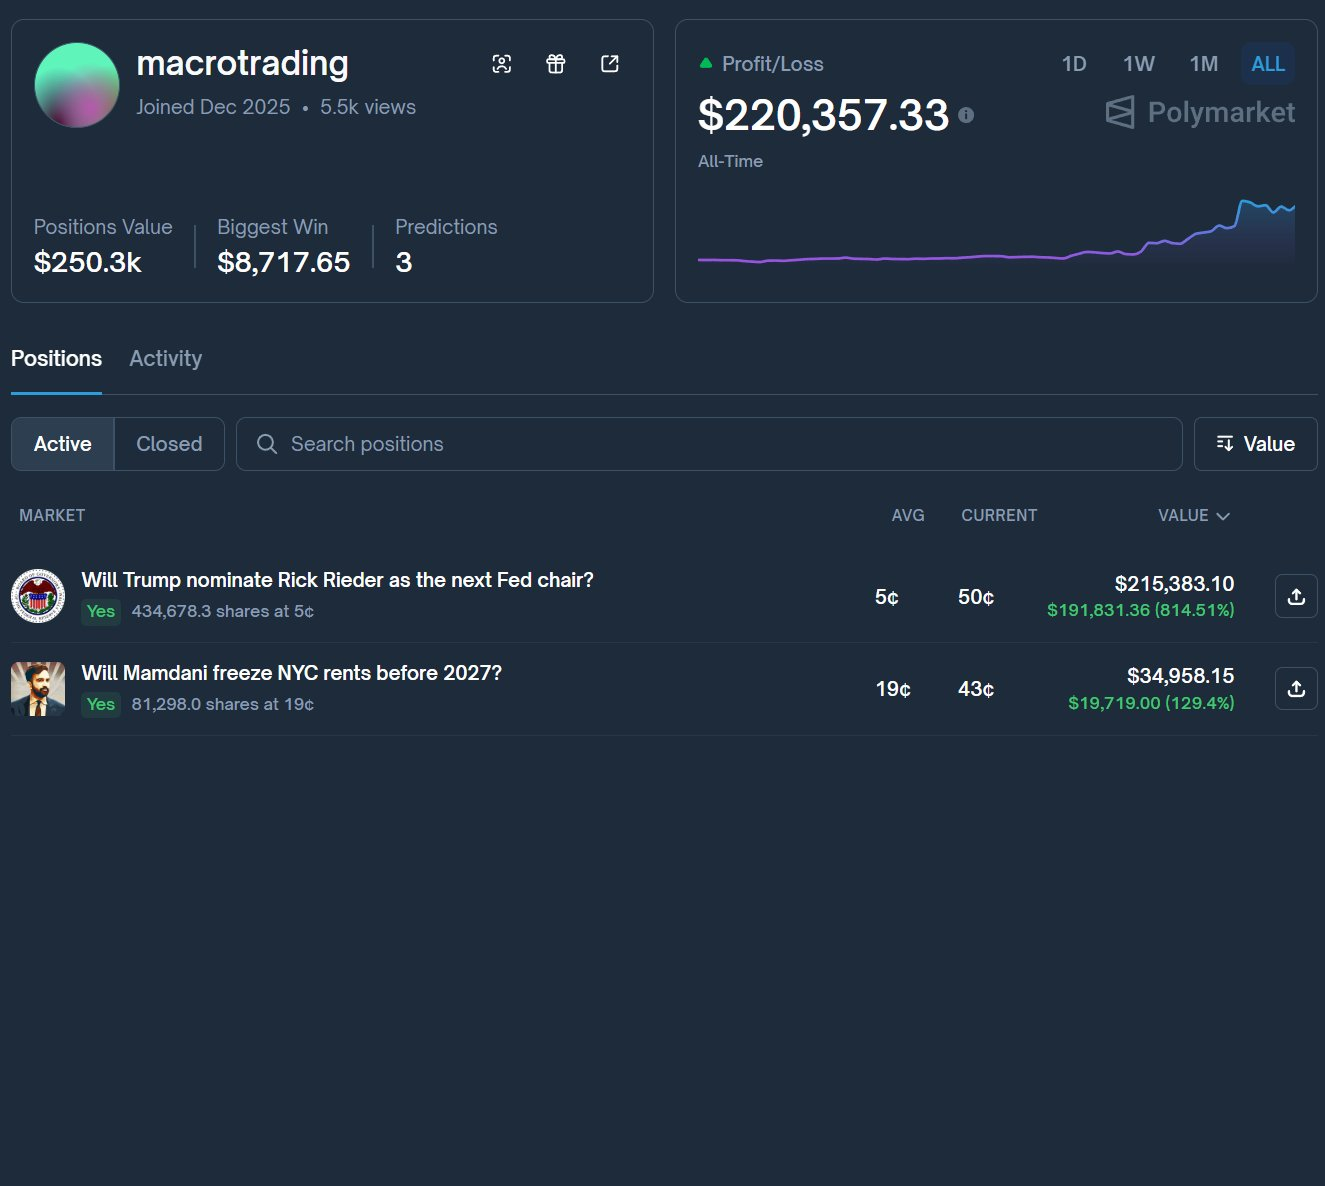Select the Active positions filter
This screenshot has width=1325, height=1186.
(x=63, y=444)
